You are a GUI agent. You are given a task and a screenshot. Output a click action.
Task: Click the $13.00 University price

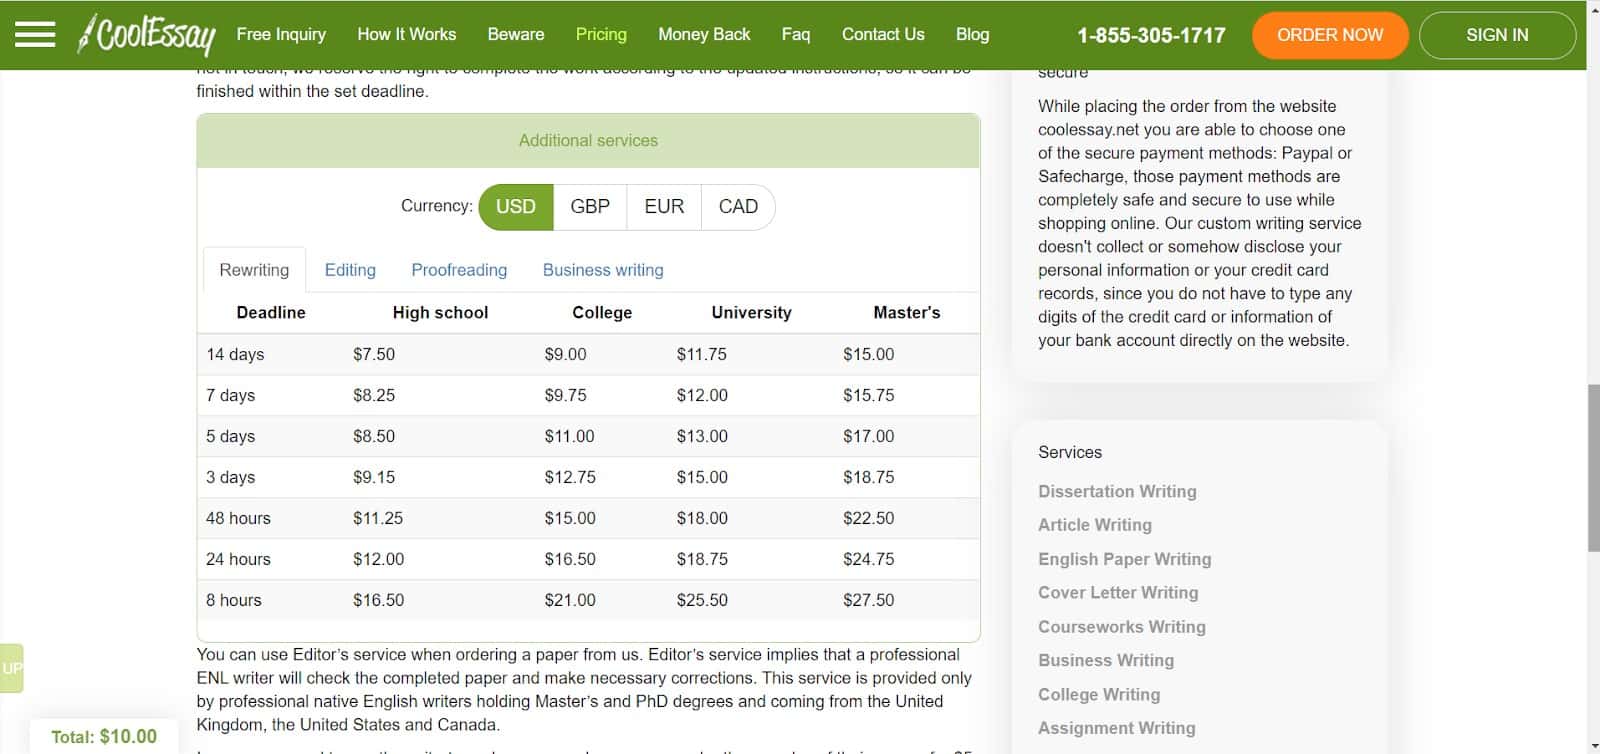pyautogui.click(x=702, y=437)
